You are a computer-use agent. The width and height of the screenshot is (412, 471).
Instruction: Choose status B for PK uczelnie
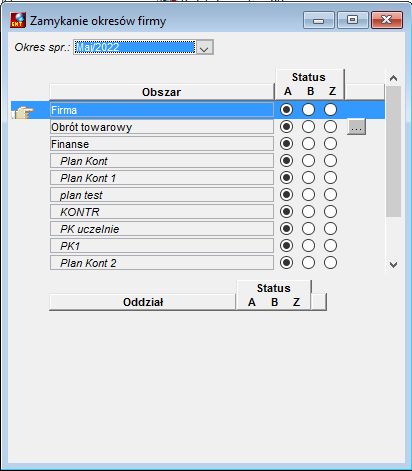[x=308, y=229]
